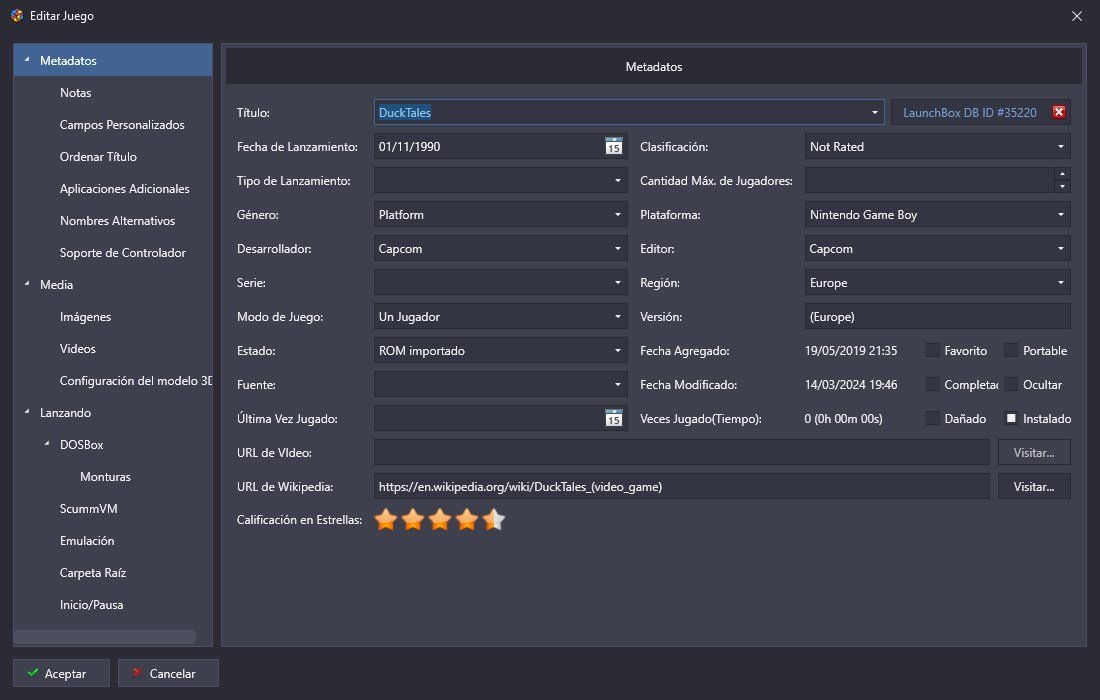Collapse the Media tree section
Screen dimensions: 1100x700
[x=27, y=284]
